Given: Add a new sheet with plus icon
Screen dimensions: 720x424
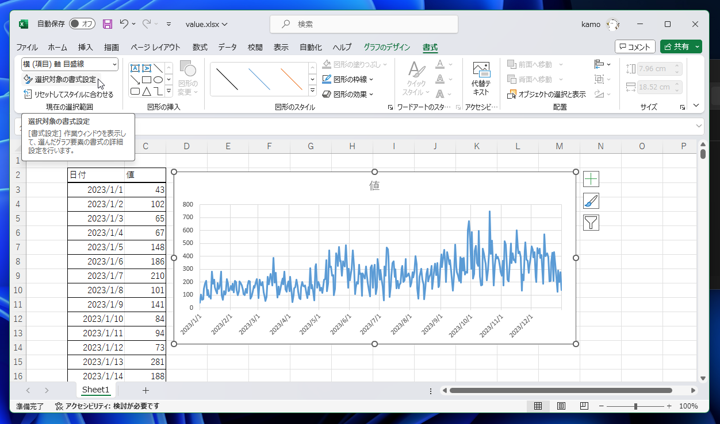Looking at the screenshot, I should [x=145, y=390].
